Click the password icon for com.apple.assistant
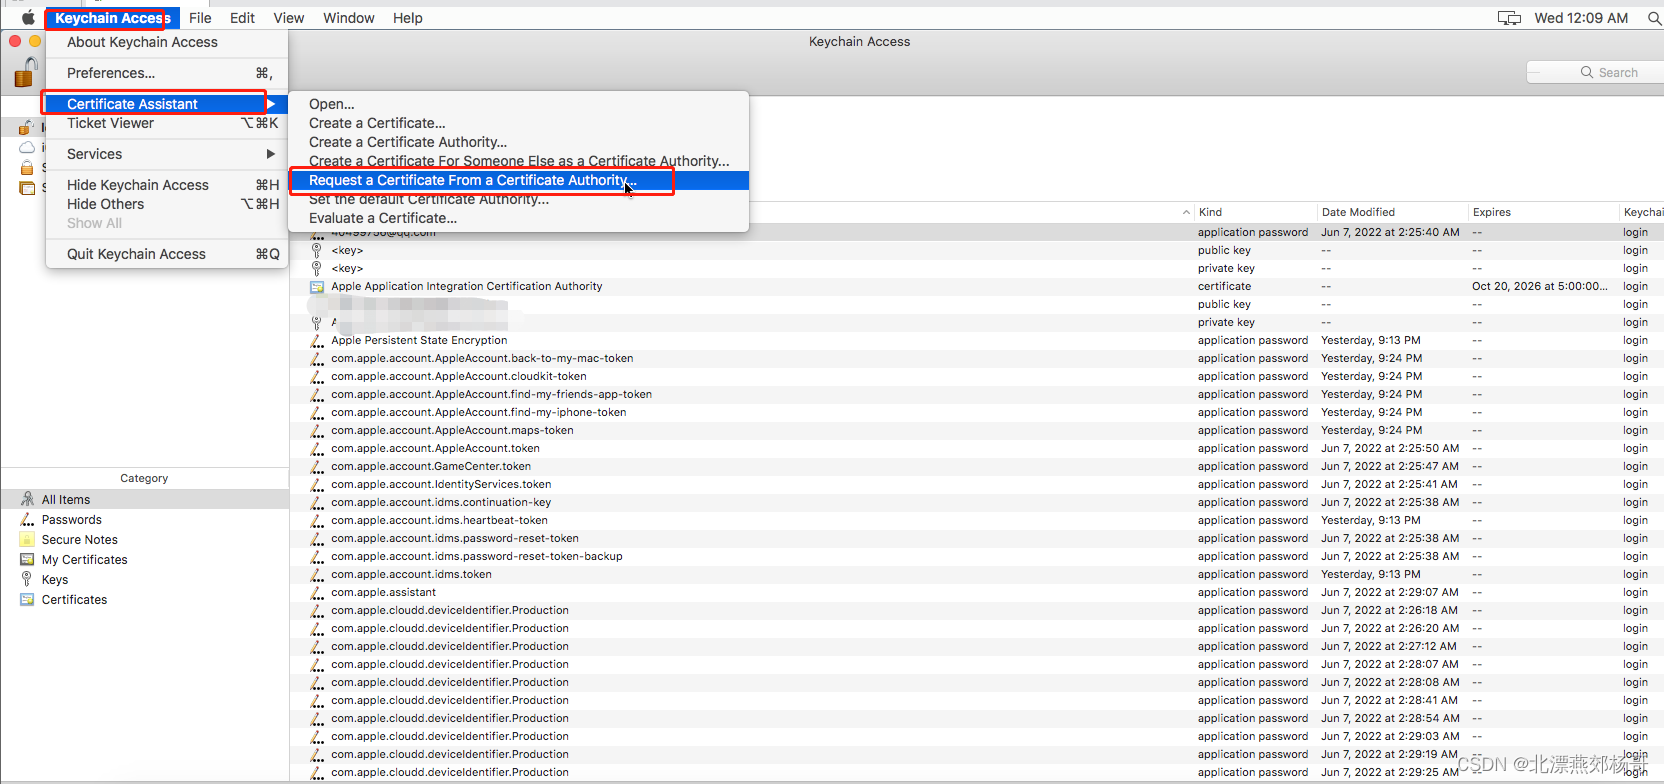 [x=317, y=592]
